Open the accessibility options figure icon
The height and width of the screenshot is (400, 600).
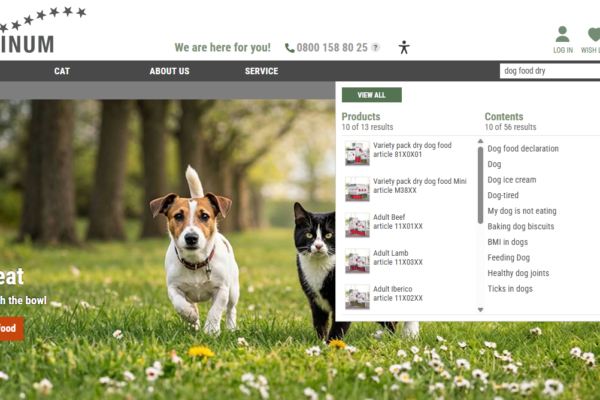404,47
